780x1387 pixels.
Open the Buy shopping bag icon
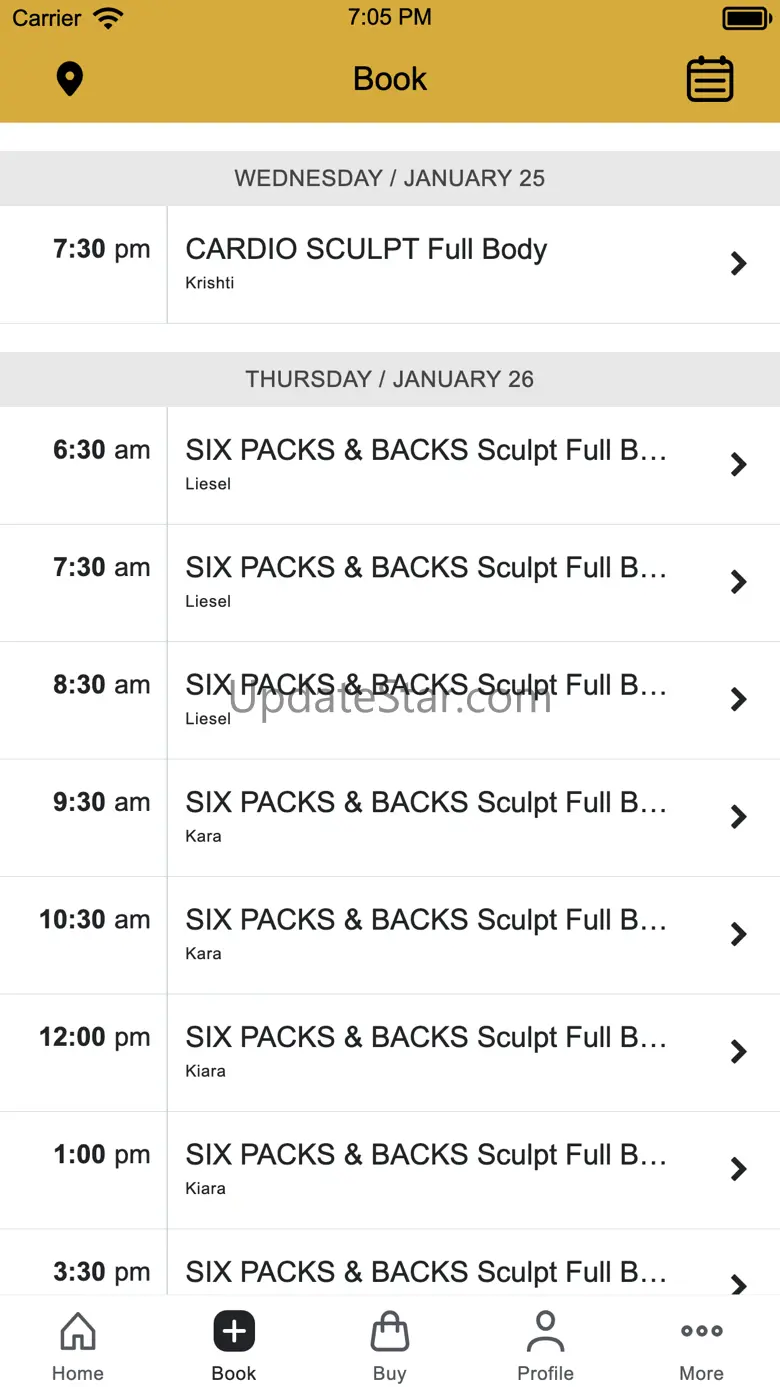point(390,1332)
